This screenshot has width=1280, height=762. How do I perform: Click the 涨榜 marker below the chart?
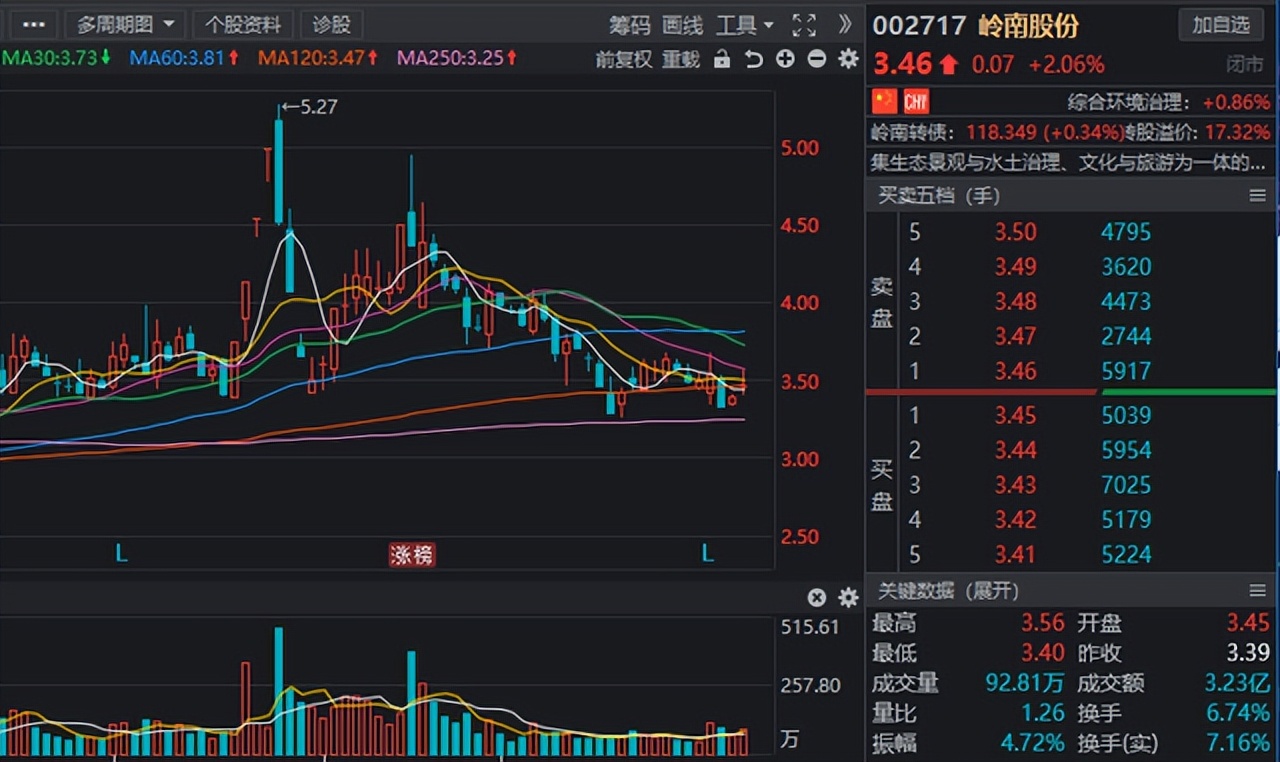point(411,554)
